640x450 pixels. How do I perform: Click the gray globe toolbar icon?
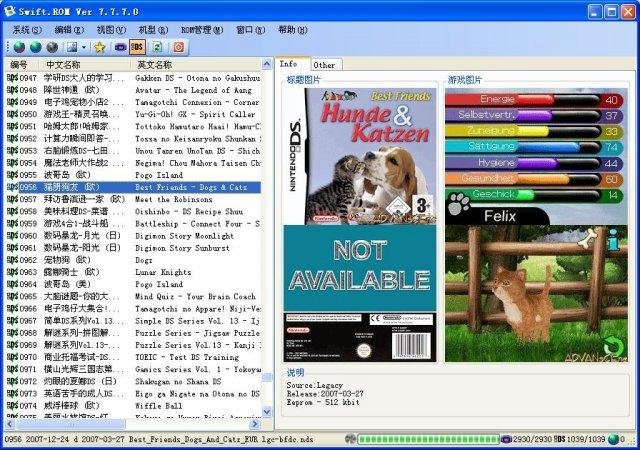coord(52,47)
